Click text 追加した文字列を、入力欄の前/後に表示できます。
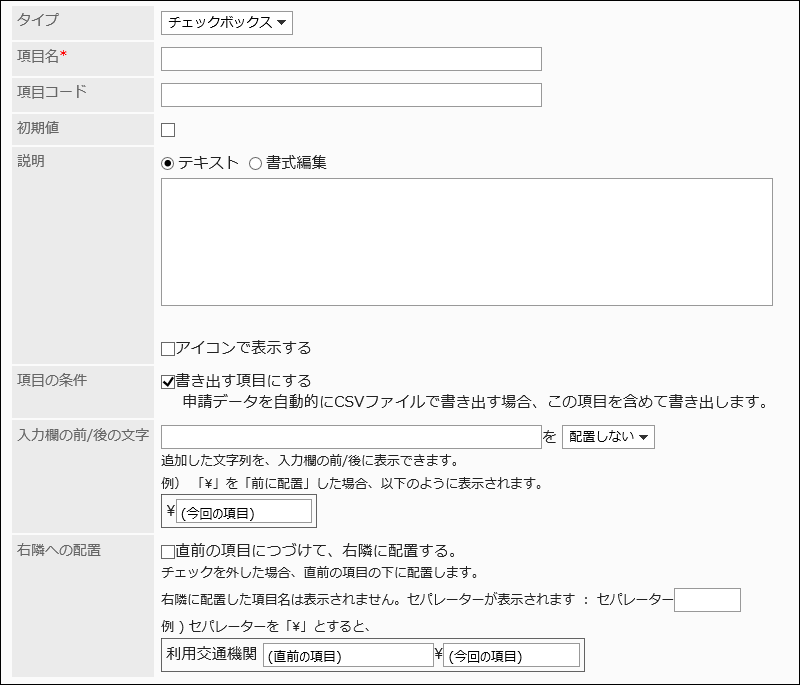The width and height of the screenshot is (800, 685). (311, 461)
